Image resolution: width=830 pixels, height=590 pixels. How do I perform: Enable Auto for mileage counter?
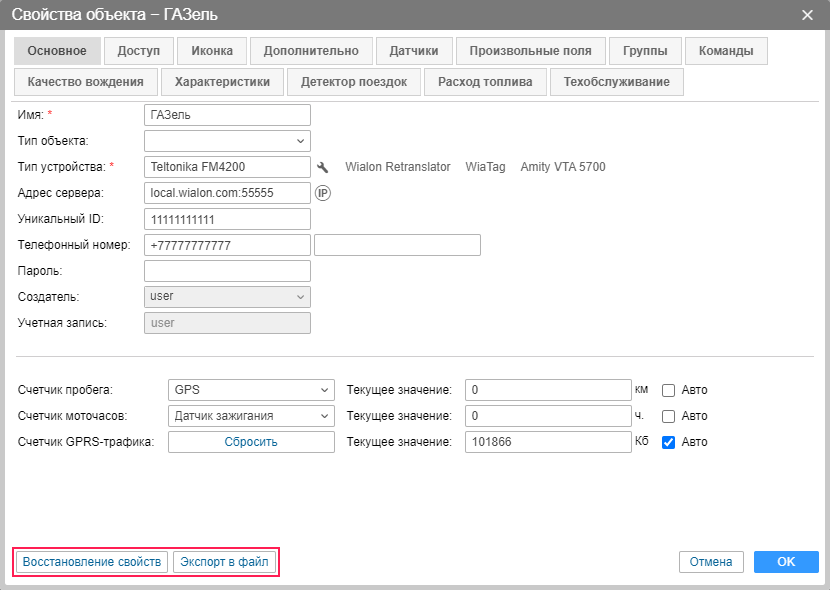point(670,390)
